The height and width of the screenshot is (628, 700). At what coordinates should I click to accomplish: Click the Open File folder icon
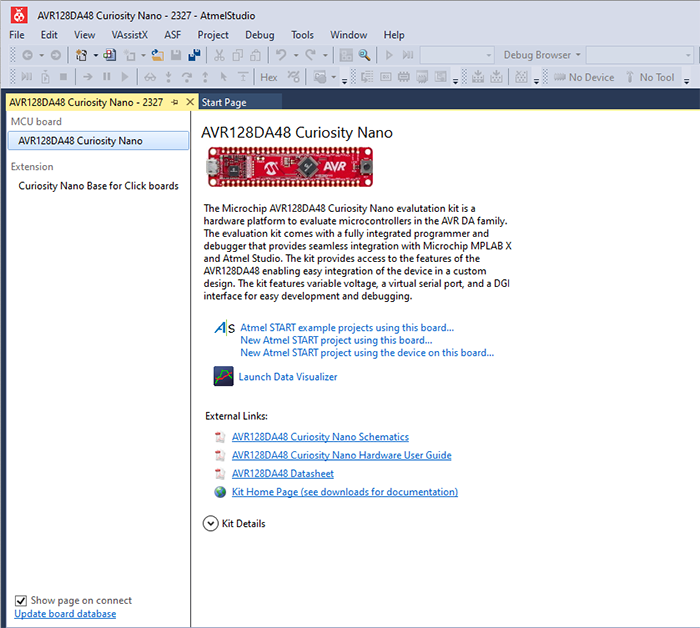[x=156, y=55]
